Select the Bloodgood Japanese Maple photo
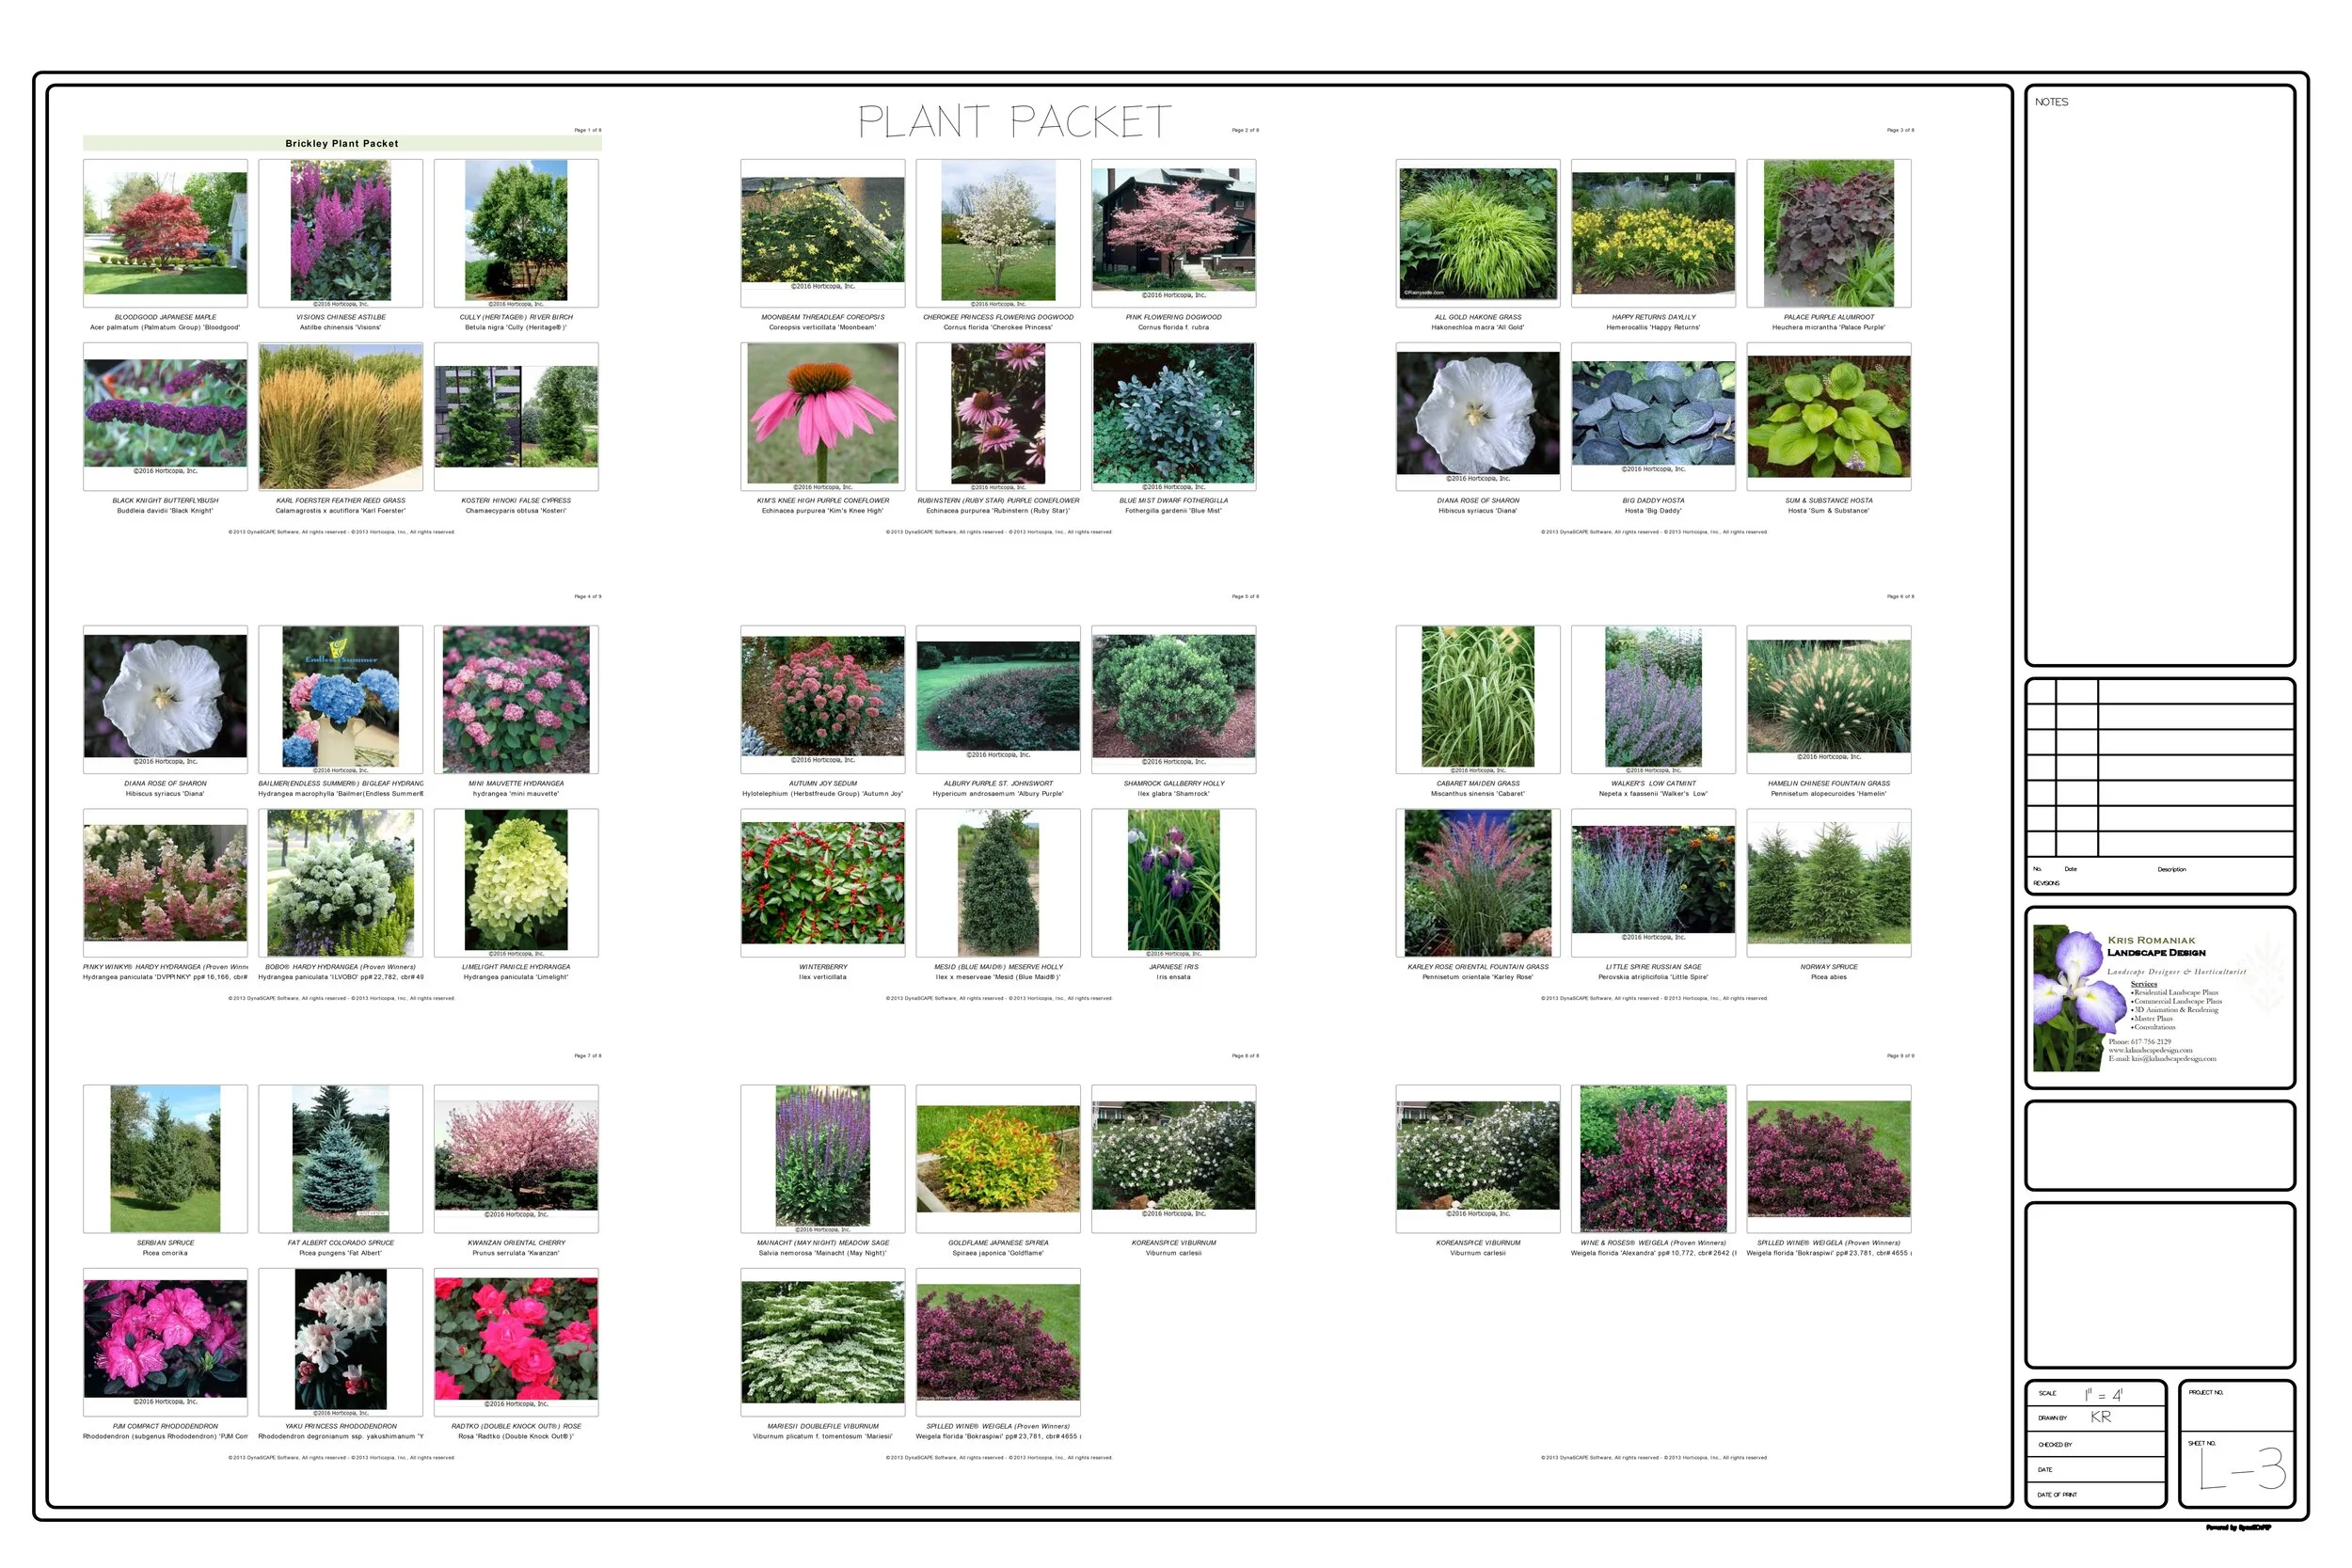The height and width of the screenshot is (1568, 2352). click(x=165, y=232)
